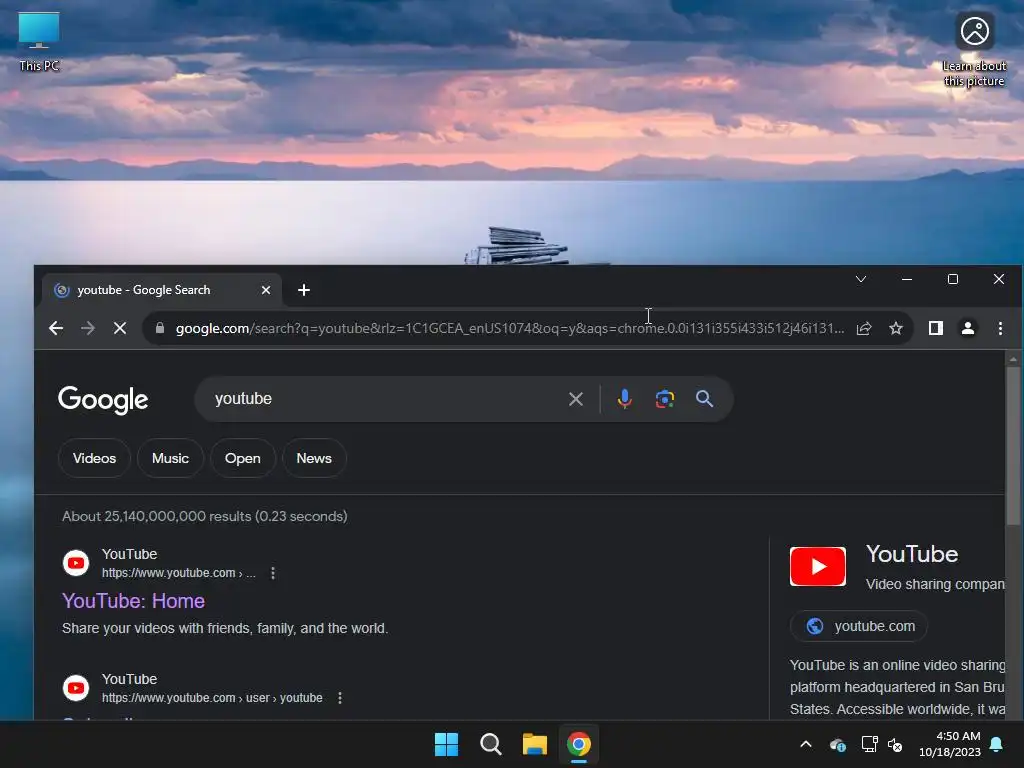Viewport: 1024px width, 768px height.
Task: Click the scrollbar's up arrow
Action: [1013, 359]
